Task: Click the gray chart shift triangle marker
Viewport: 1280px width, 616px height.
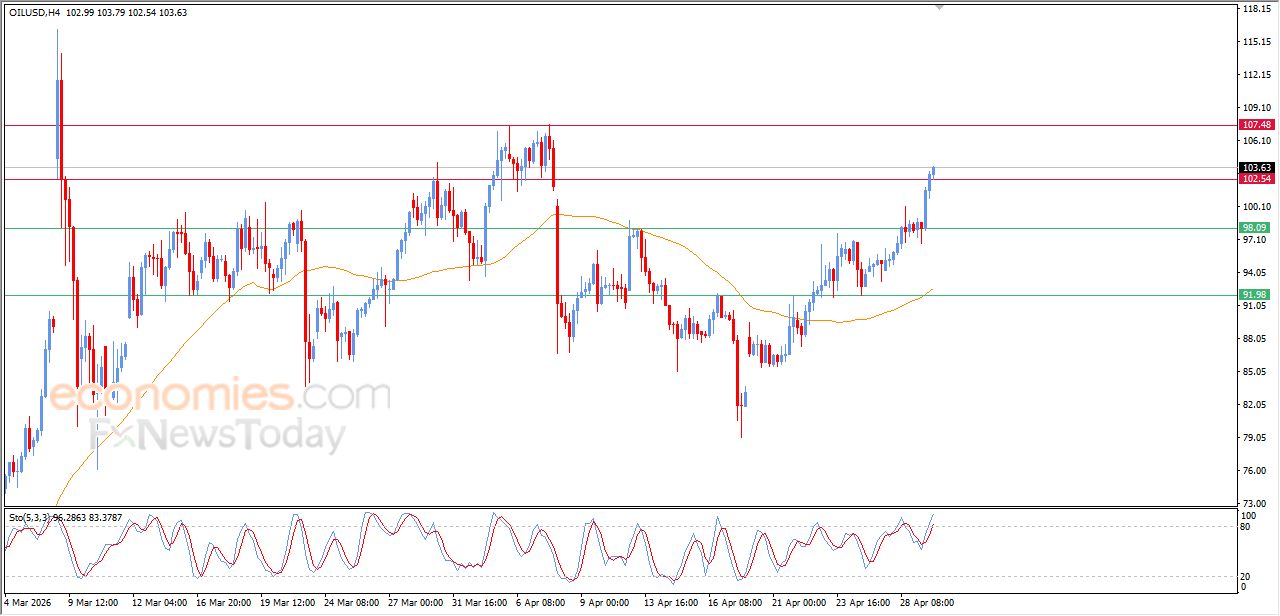Action: [939, 7]
